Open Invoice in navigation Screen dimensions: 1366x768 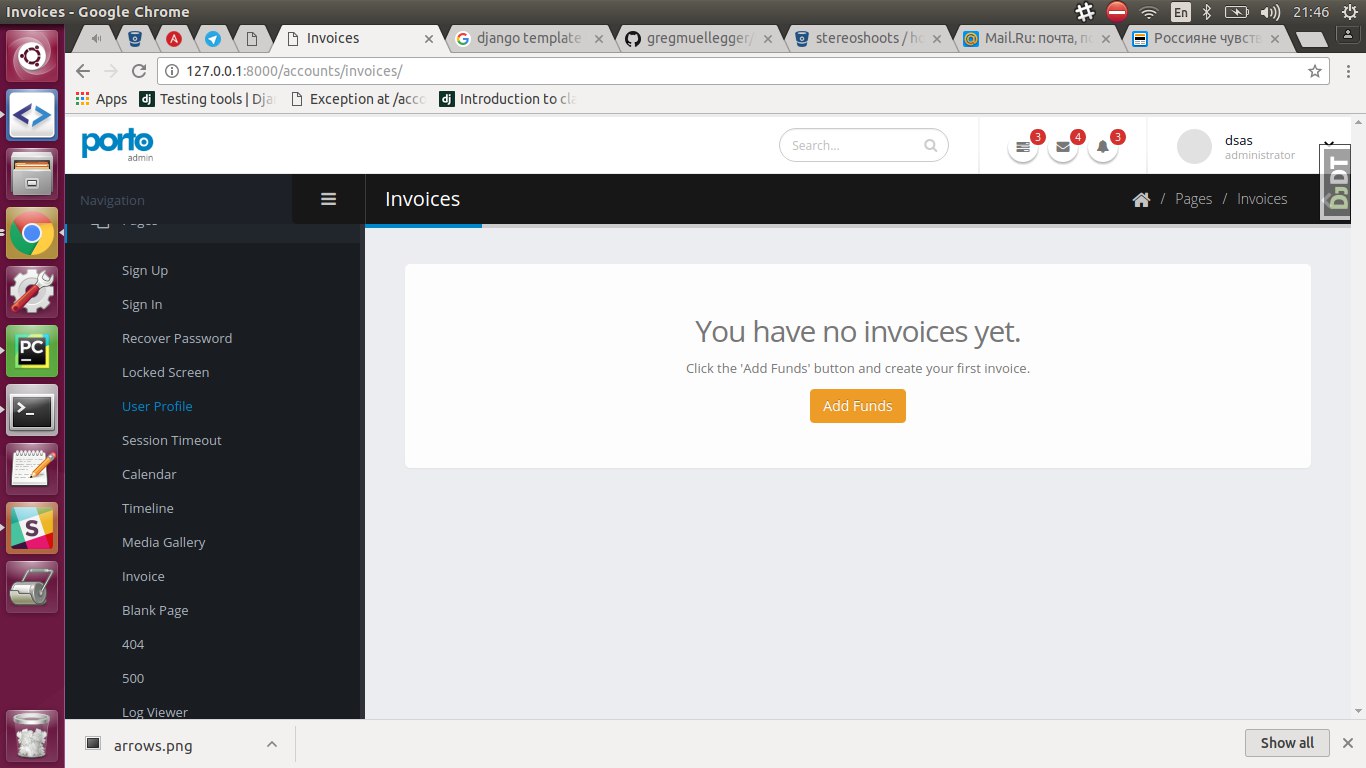click(x=143, y=577)
